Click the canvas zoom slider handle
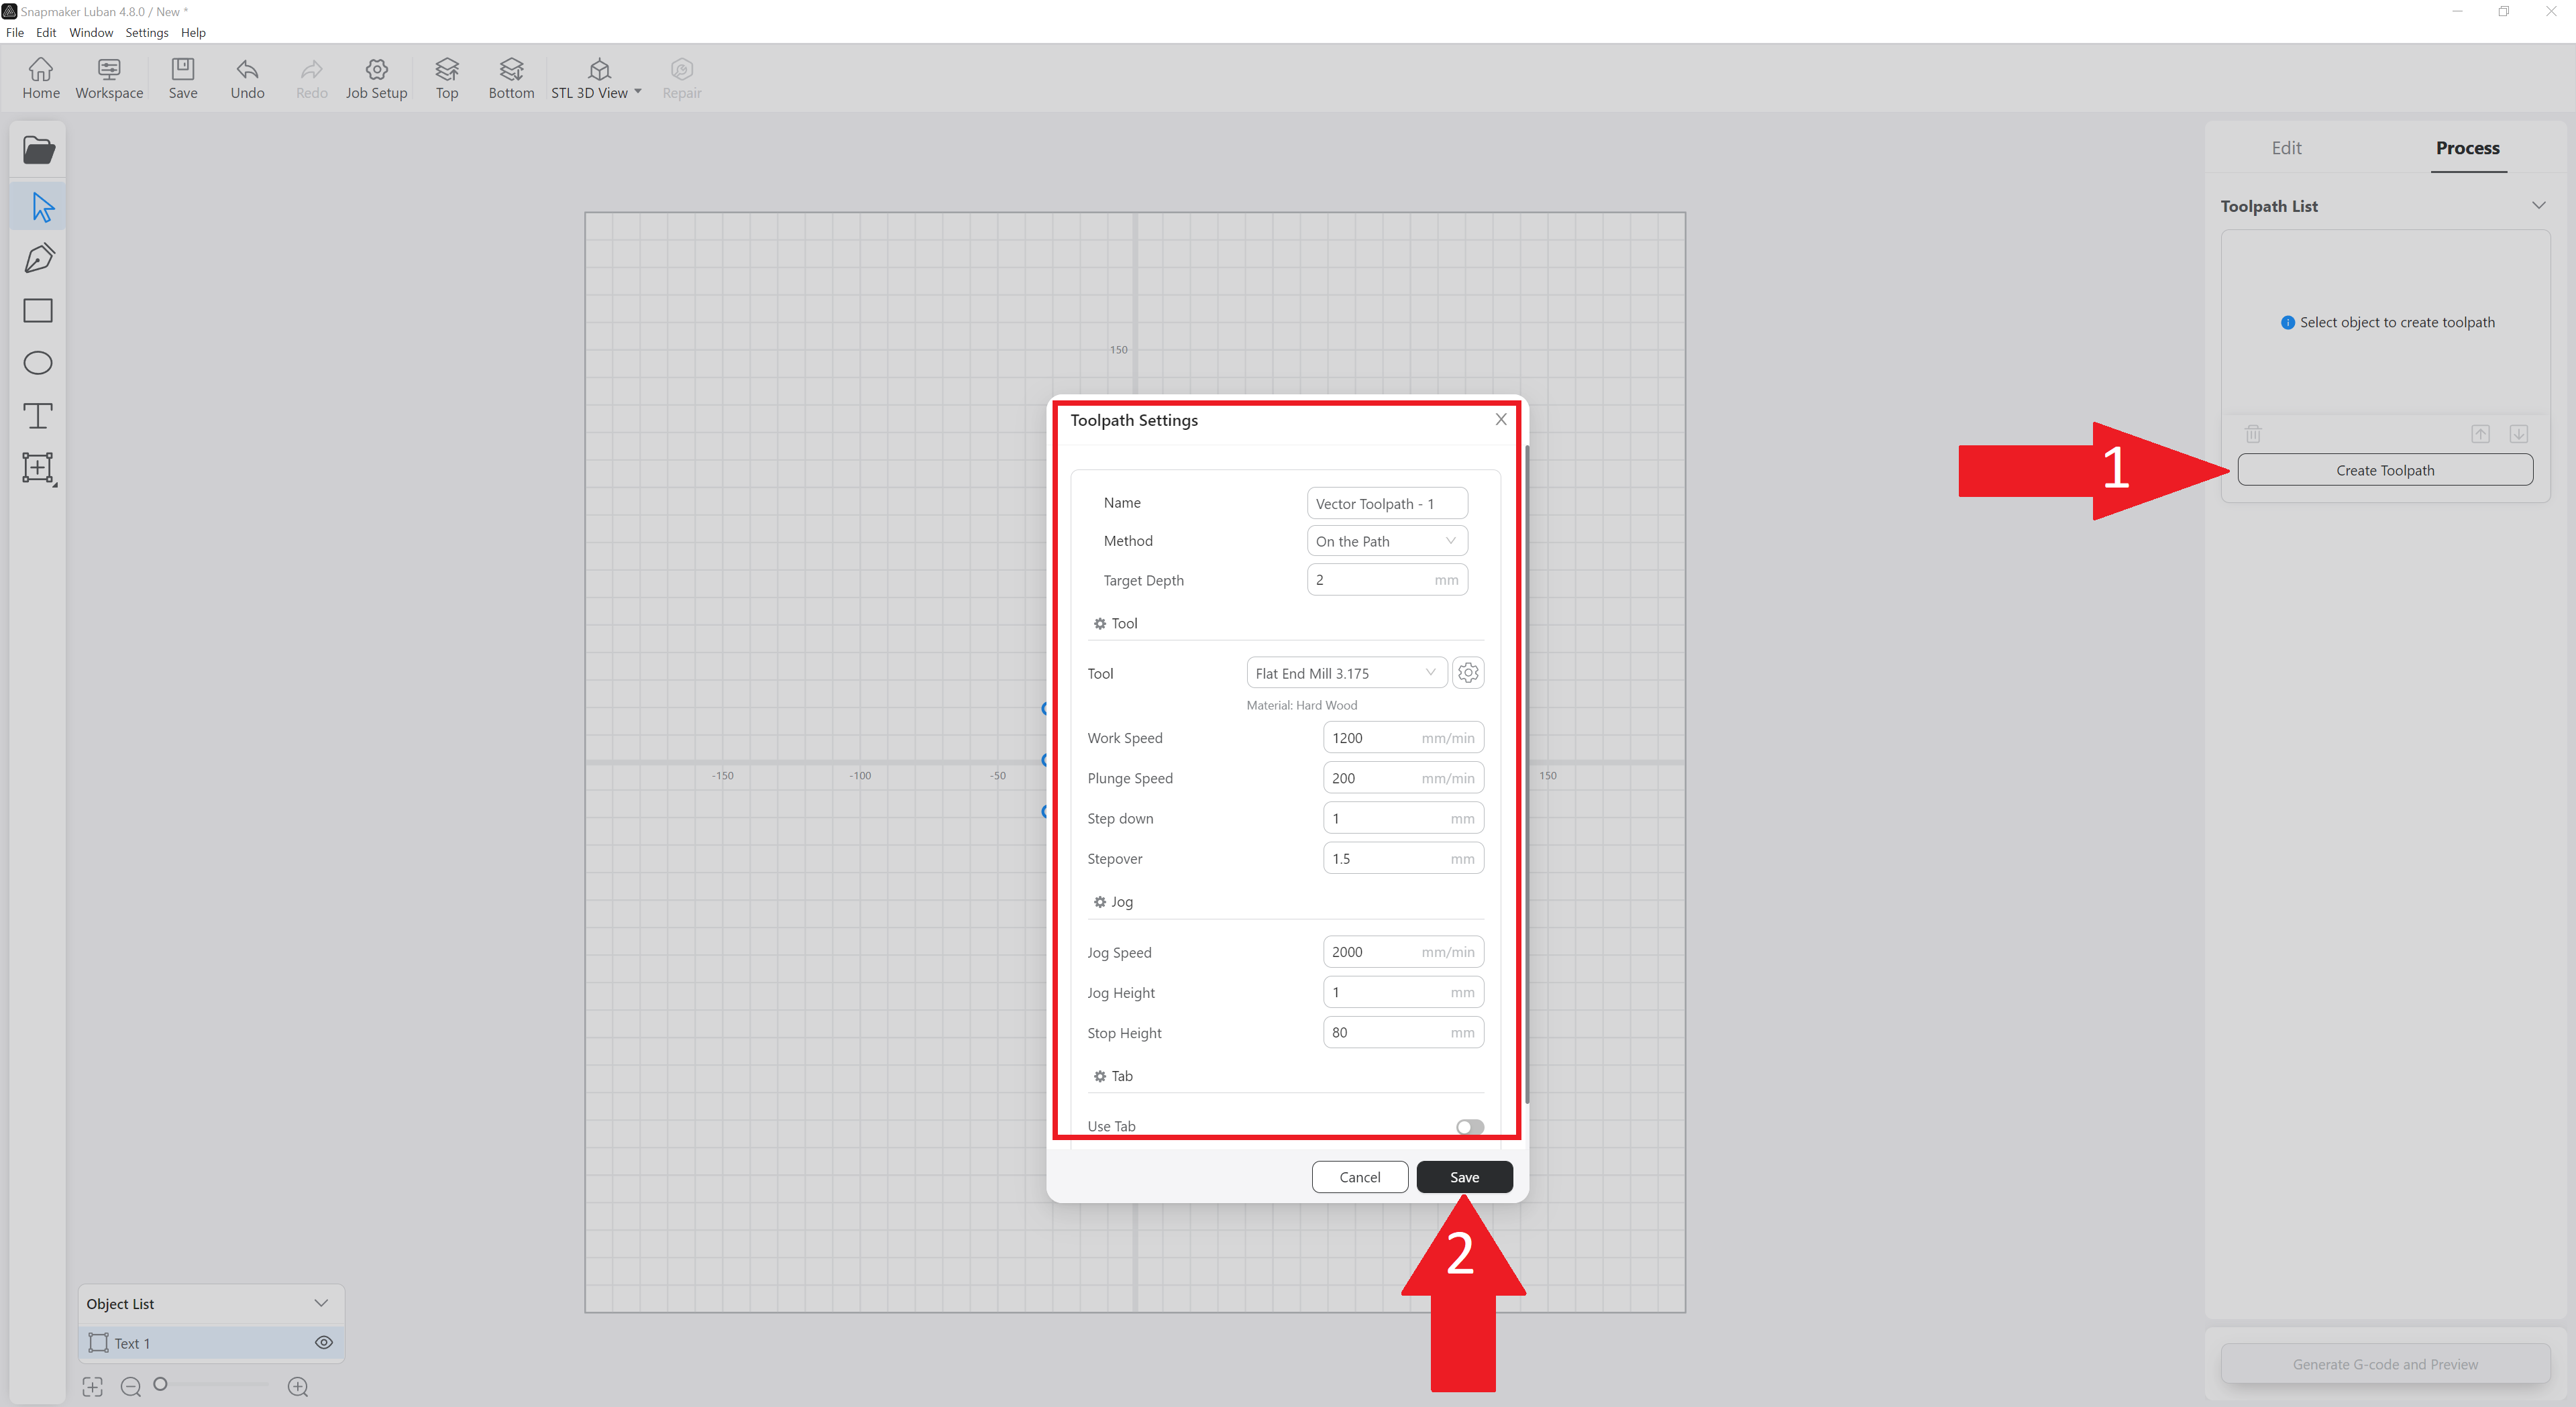 pos(160,1384)
